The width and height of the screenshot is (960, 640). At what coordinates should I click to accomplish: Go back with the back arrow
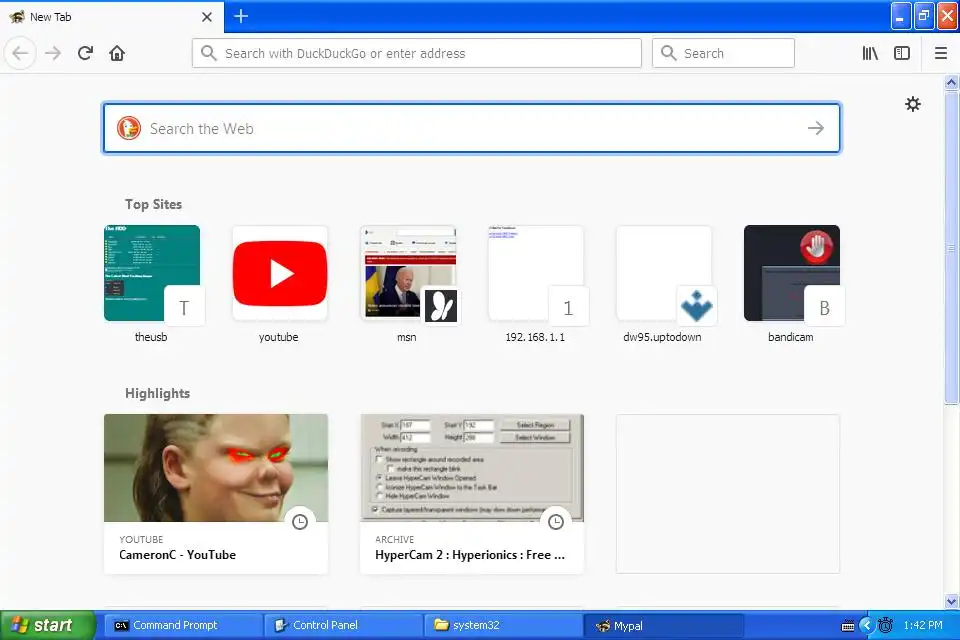pyautogui.click(x=20, y=53)
